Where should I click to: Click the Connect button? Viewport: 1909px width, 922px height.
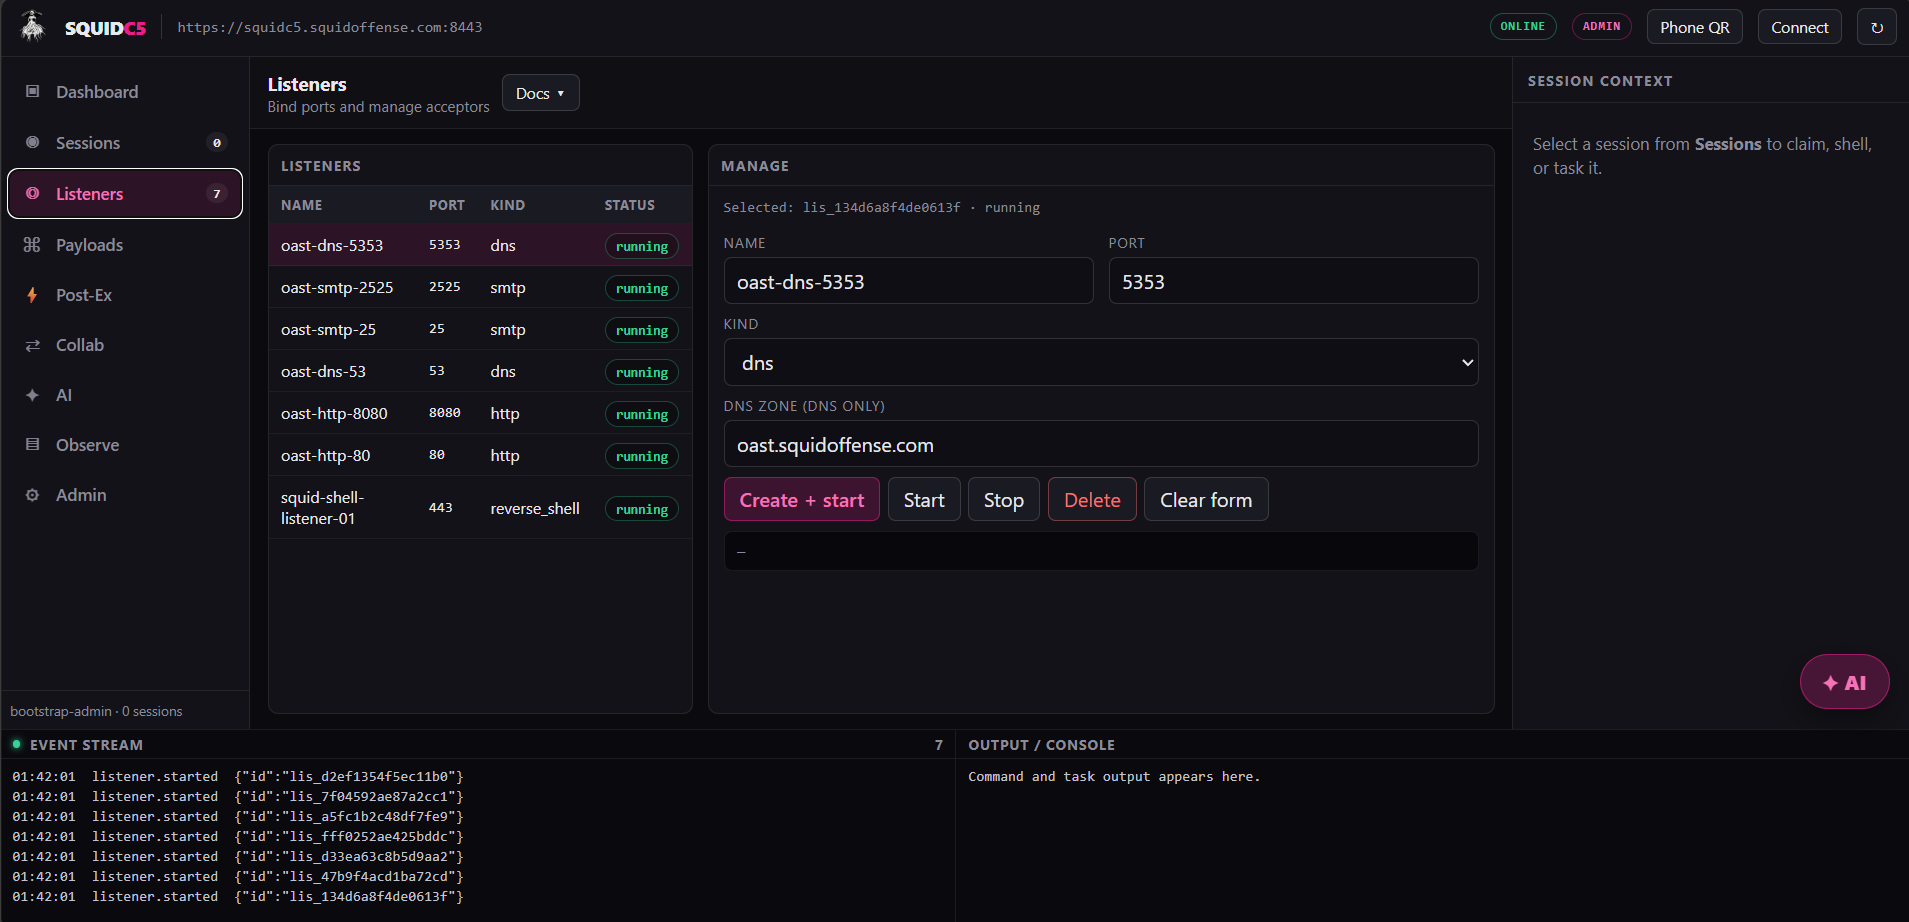point(1799,27)
